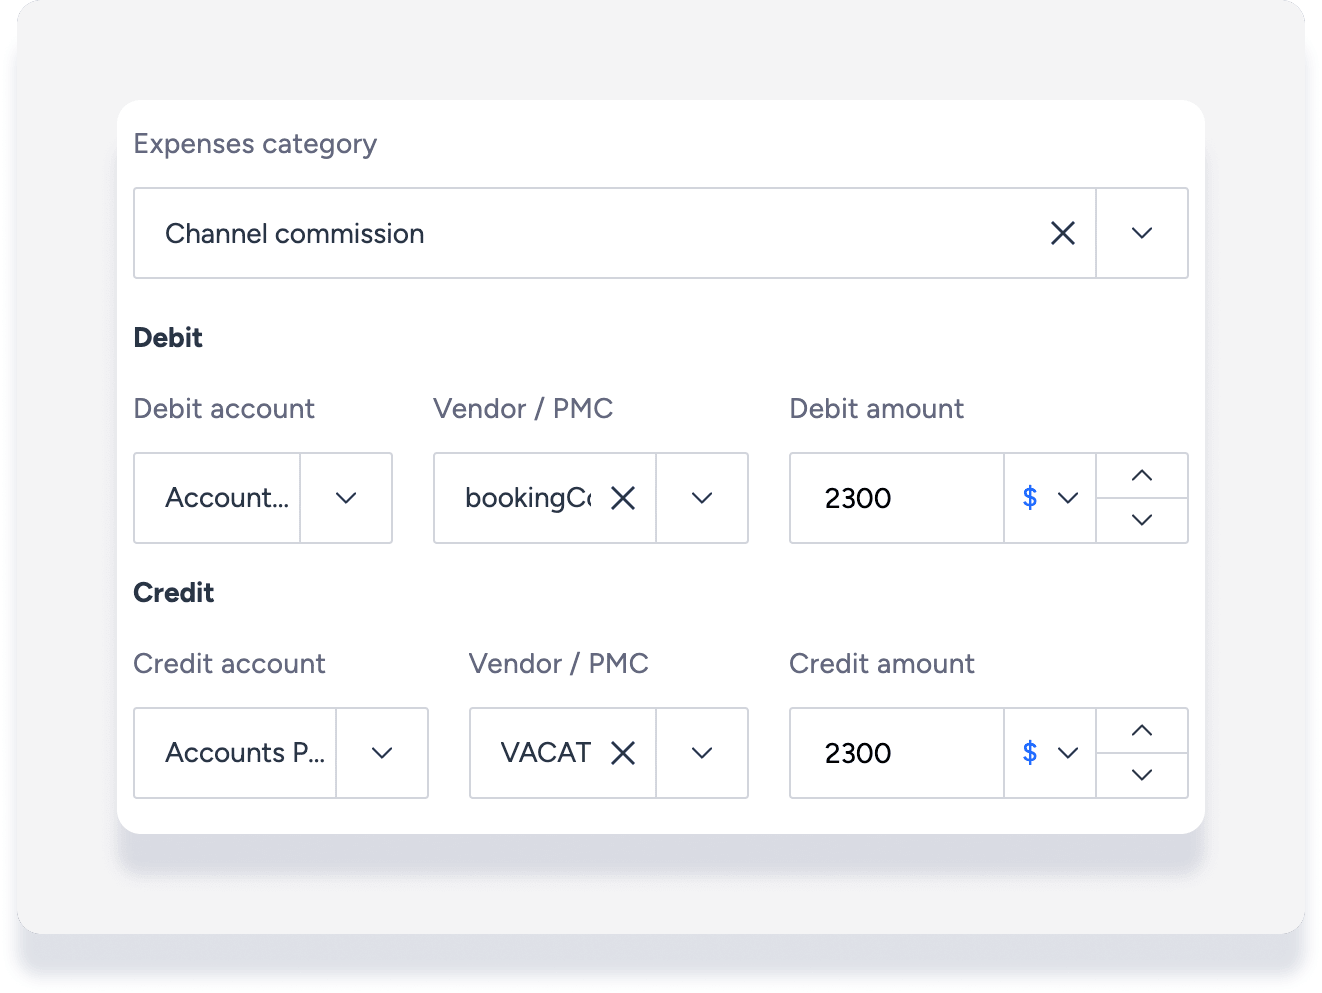
Task: Increase the Debit amount value
Action: pos(1142,476)
